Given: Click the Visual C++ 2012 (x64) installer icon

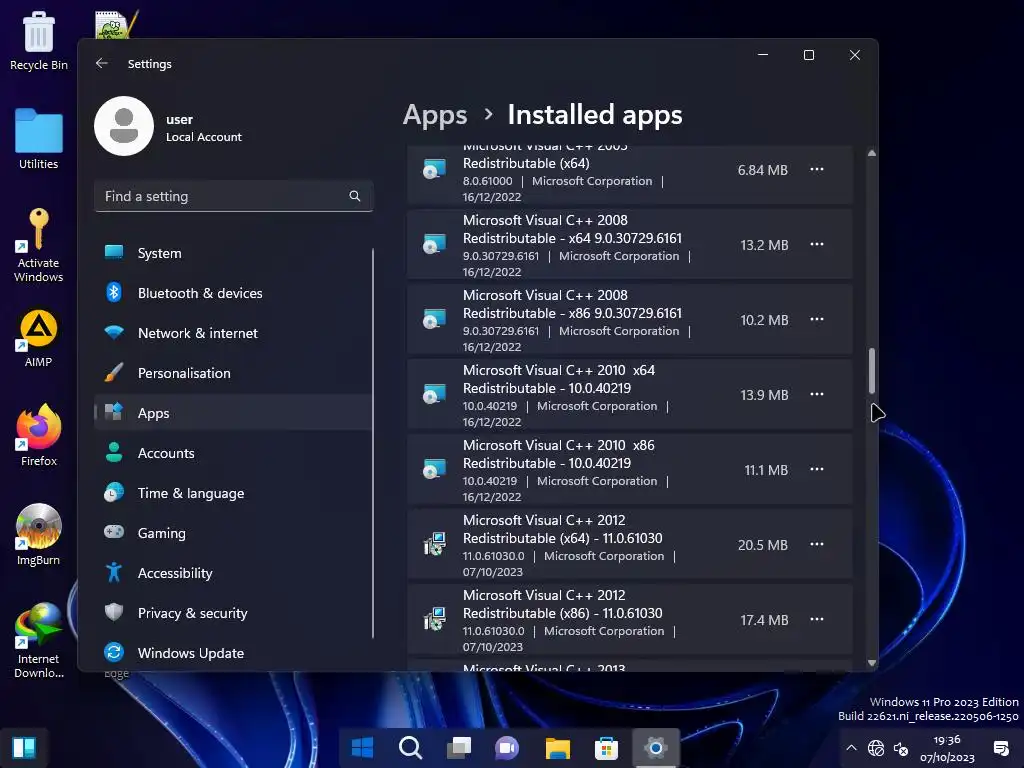Looking at the screenshot, I should pyautogui.click(x=434, y=544).
